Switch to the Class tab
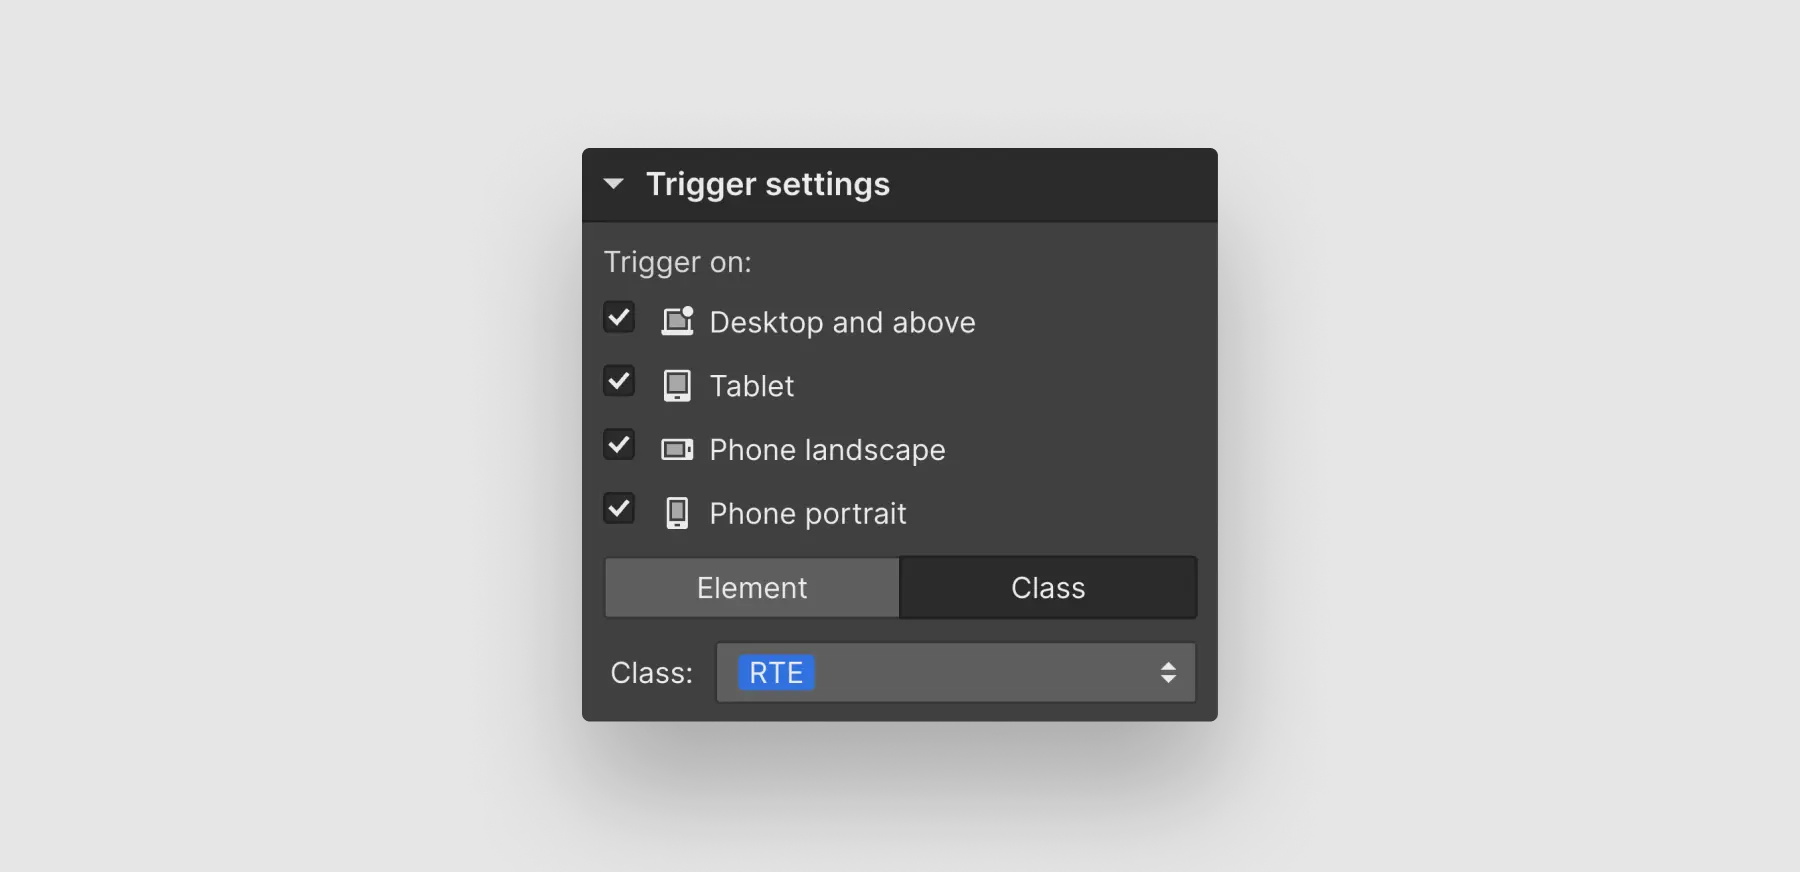The width and height of the screenshot is (1800, 872). click(x=1048, y=587)
